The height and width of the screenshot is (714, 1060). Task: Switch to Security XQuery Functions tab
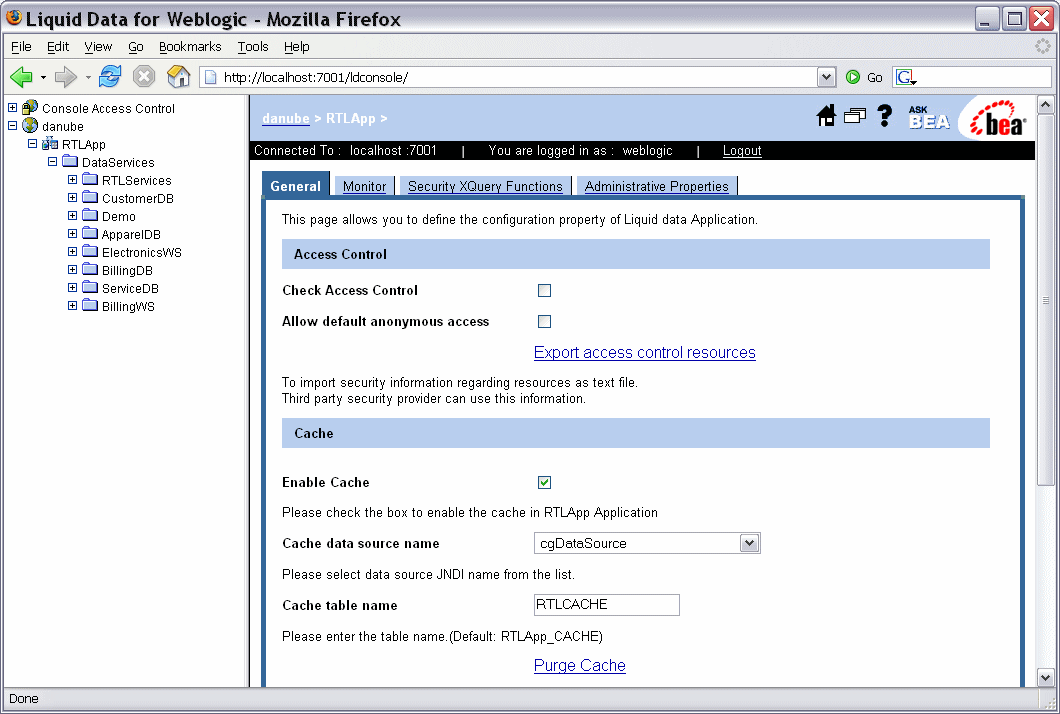[x=485, y=187]
